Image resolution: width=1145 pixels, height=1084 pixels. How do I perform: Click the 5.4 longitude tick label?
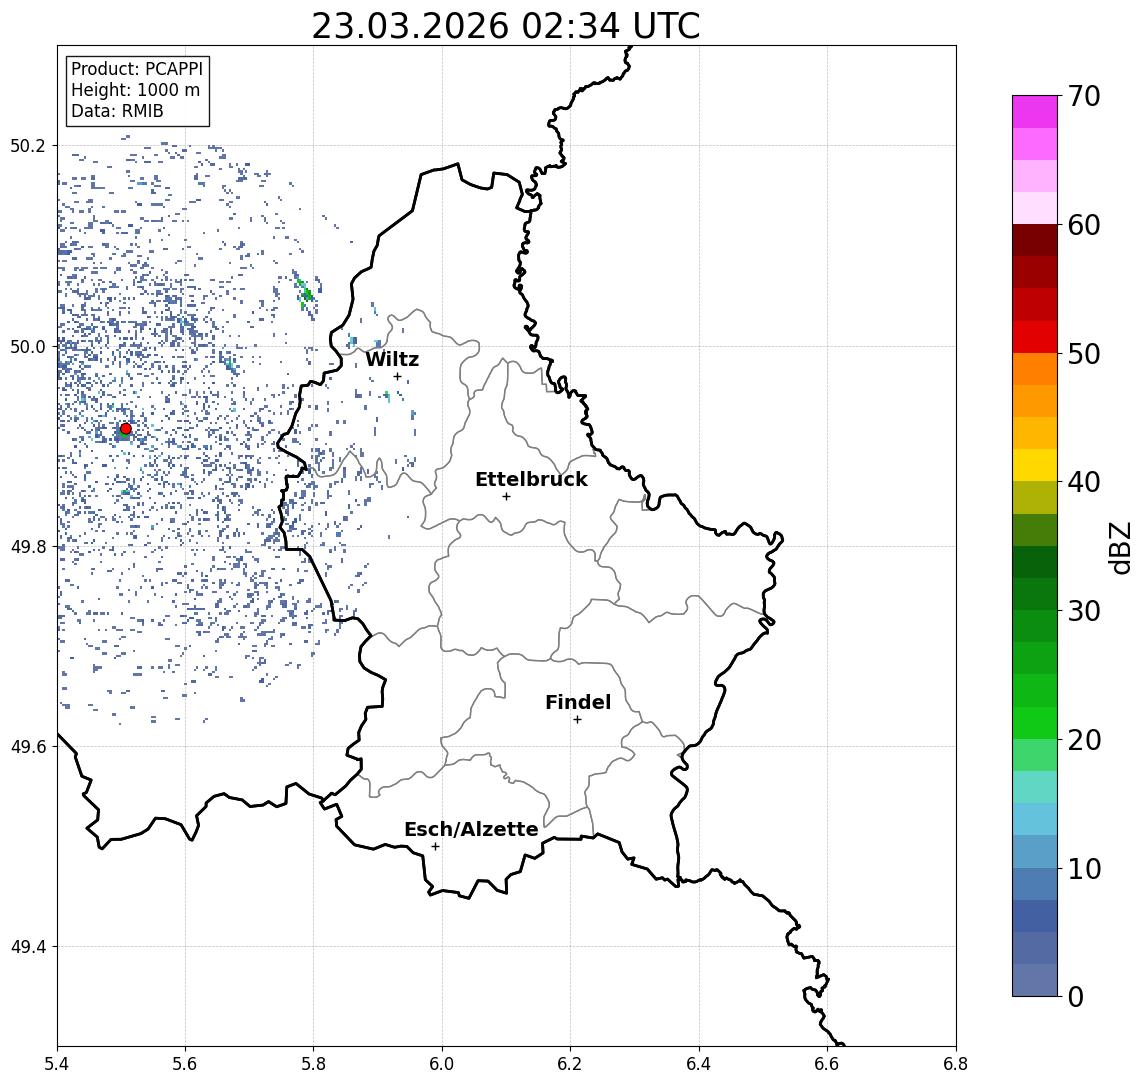57,1064
